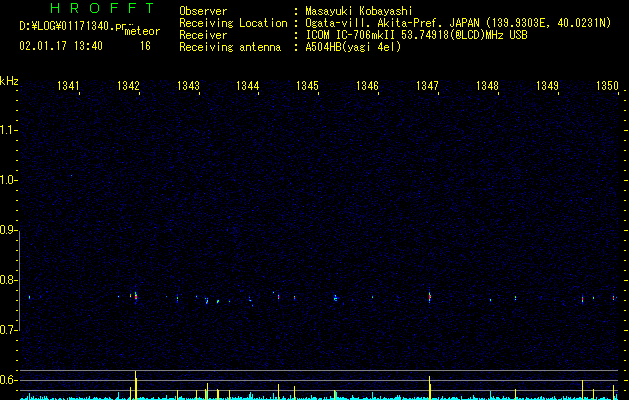This screenshot has width=629, height=400.
Task: Click the kHz axis unit label
Action: point(9,81)
